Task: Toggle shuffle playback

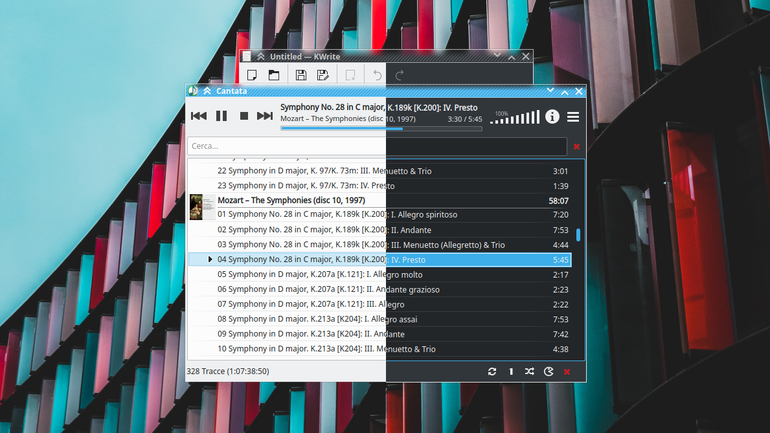Action: coord(529,372)
